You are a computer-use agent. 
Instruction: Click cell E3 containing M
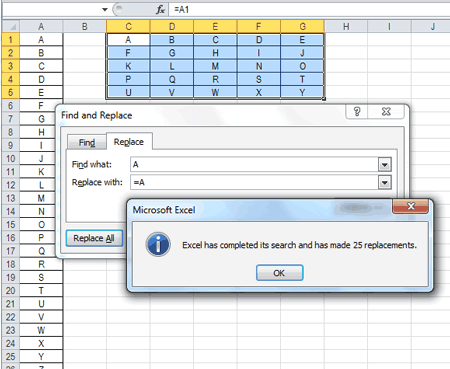[x=215, y=66]
